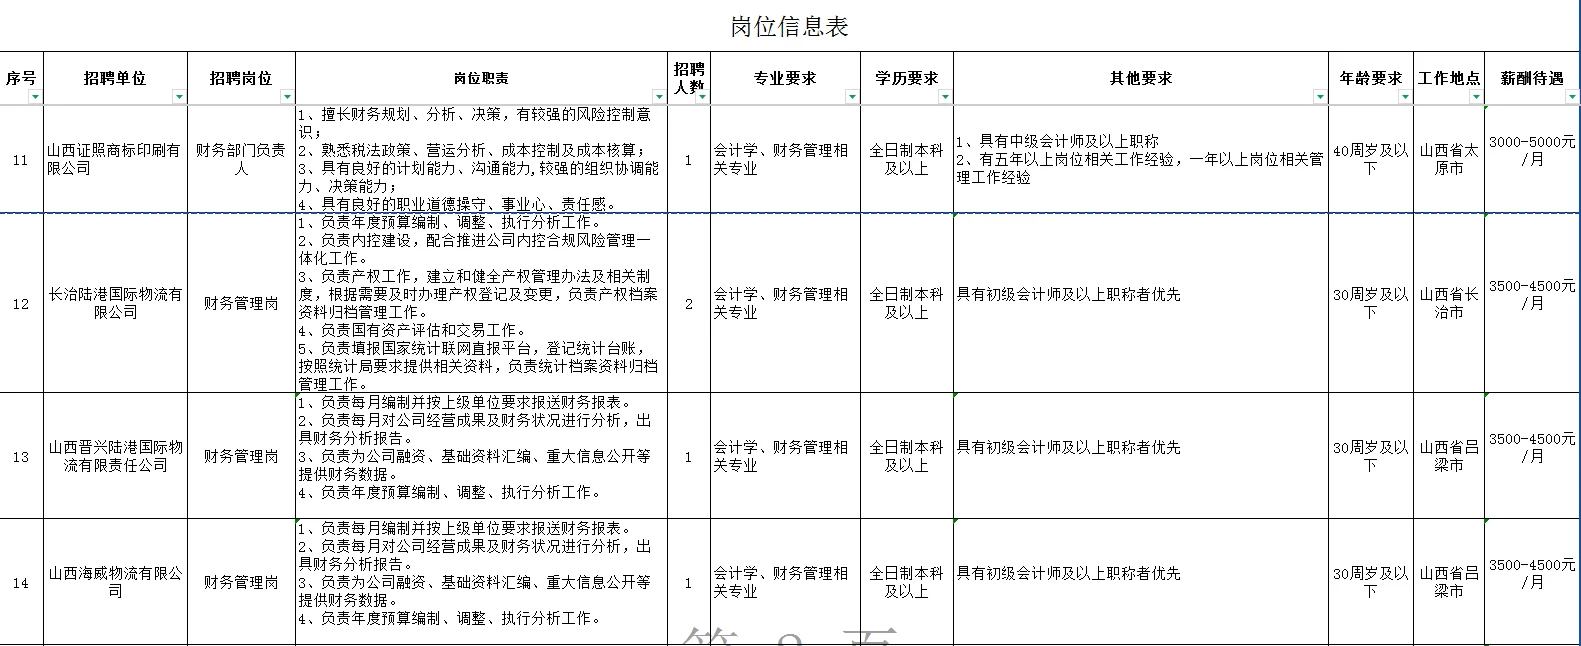Select the 山西晋兴陆港国际物流有限责任公司 cell
Image resolution: width=1581 pixels, height=646 pixels.
point(116,456)
